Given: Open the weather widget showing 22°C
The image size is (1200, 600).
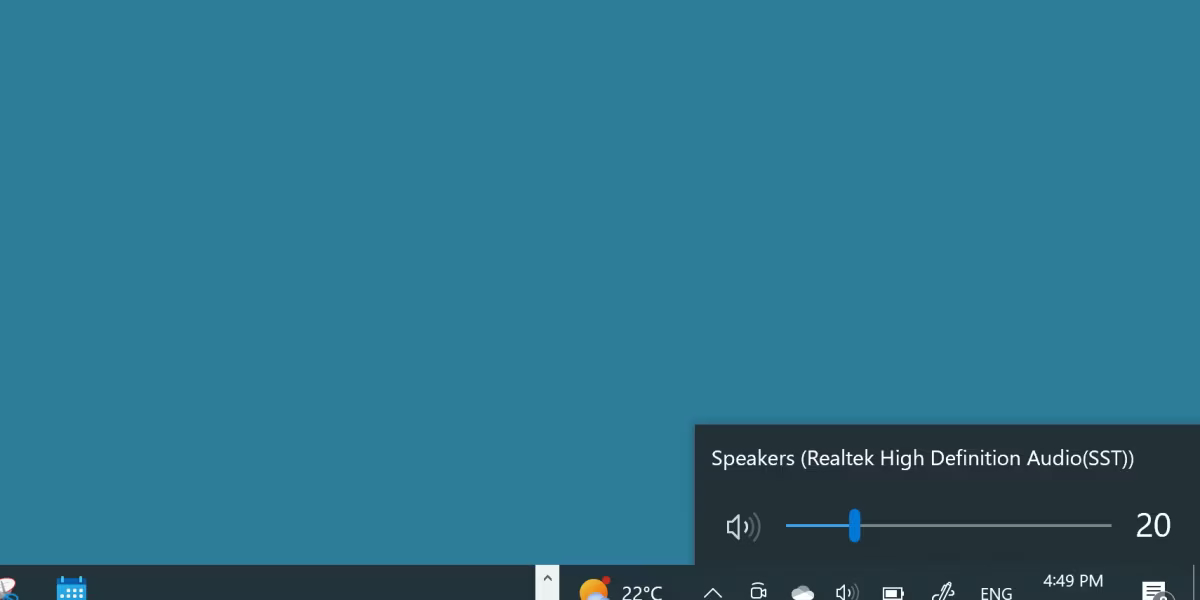Looking at the screenshot, I should coord(621,591).
